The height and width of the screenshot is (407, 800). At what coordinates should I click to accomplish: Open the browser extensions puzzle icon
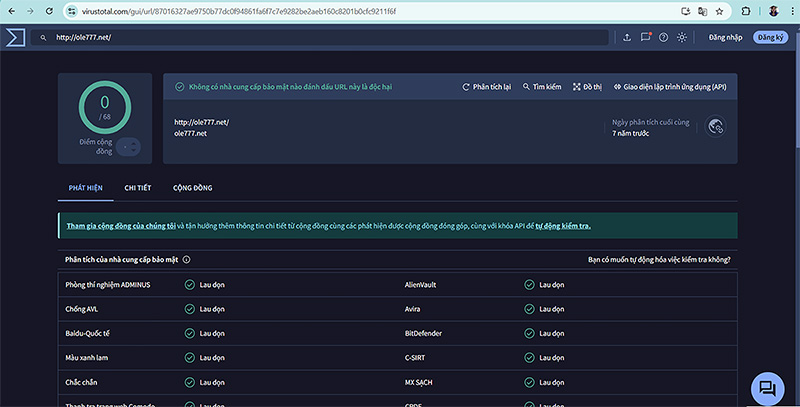point(746,11)
